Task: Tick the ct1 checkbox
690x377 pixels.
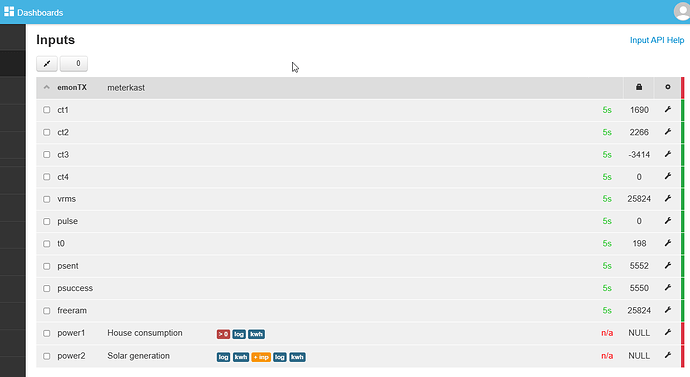Action: [x=47, y=110]
